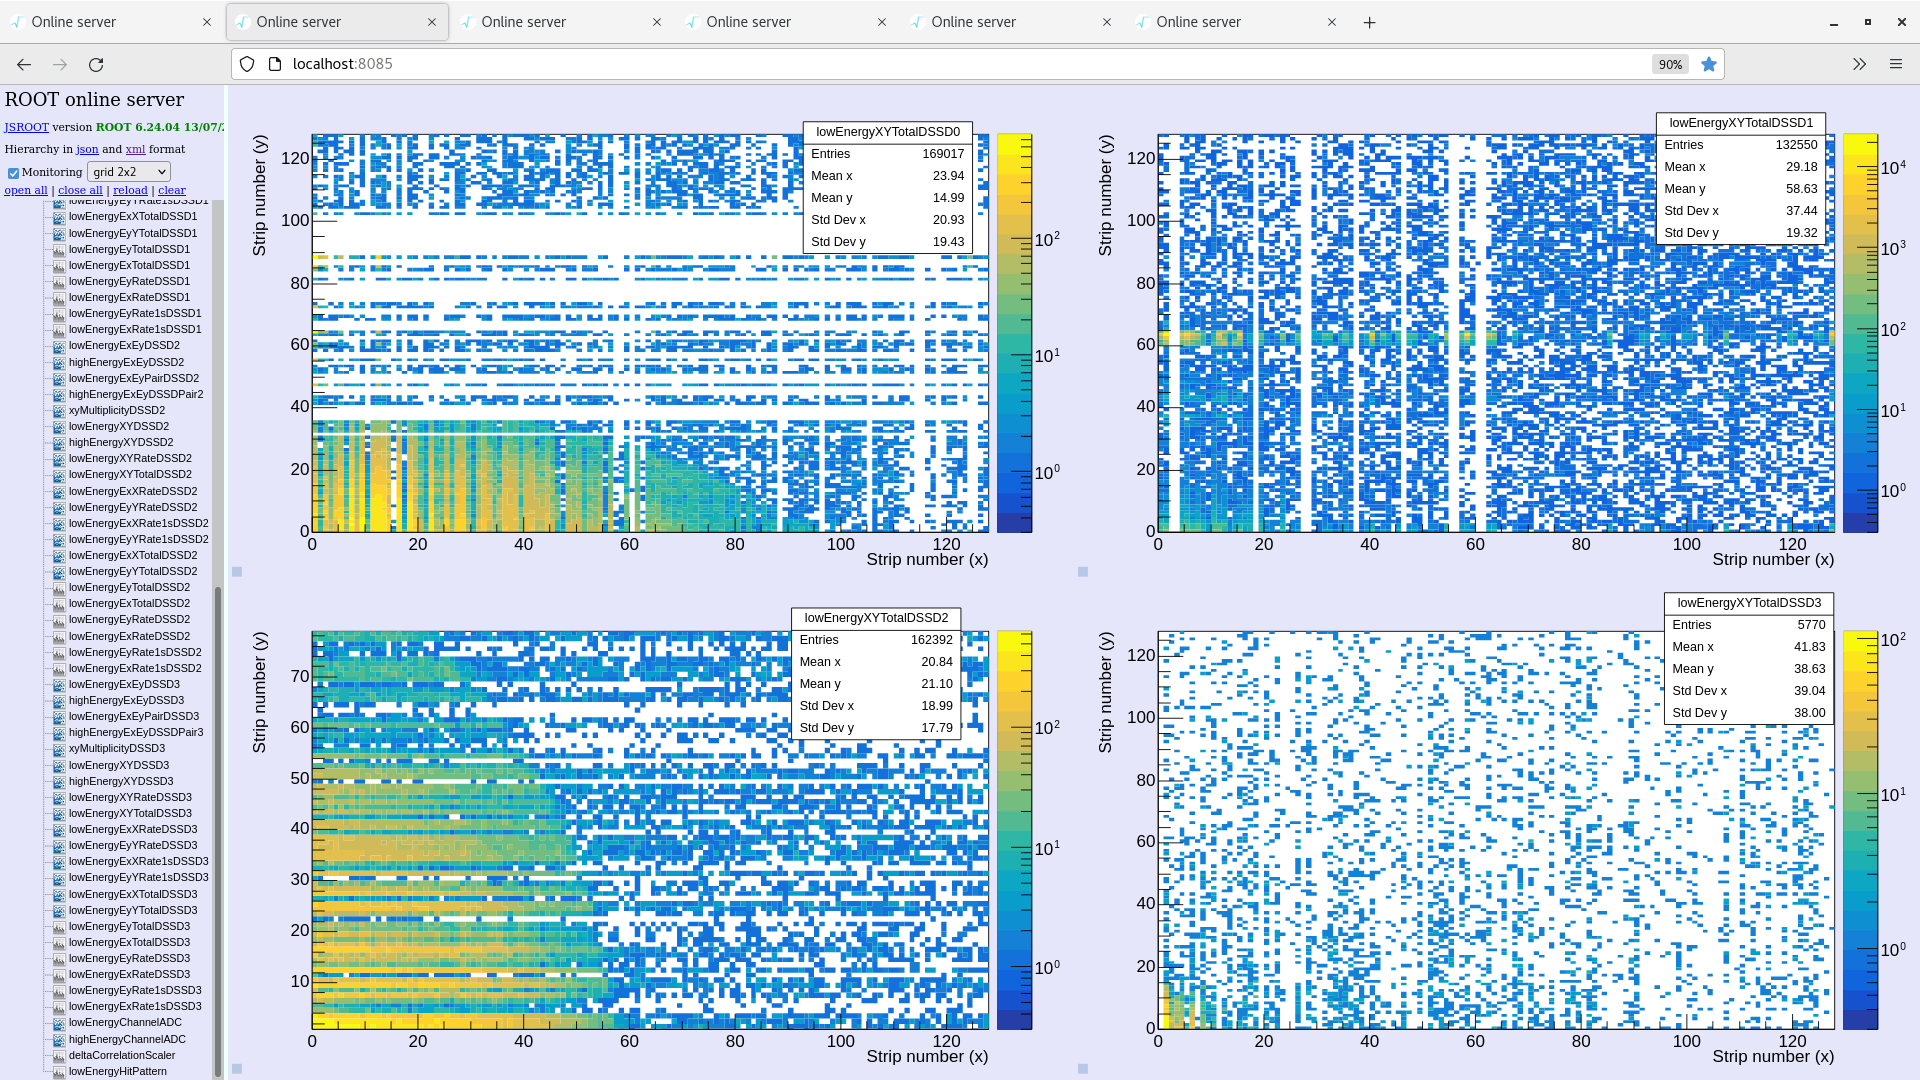
Task: Select the deltaCorrelationScaler item icon
Action: coord(59,1055)
